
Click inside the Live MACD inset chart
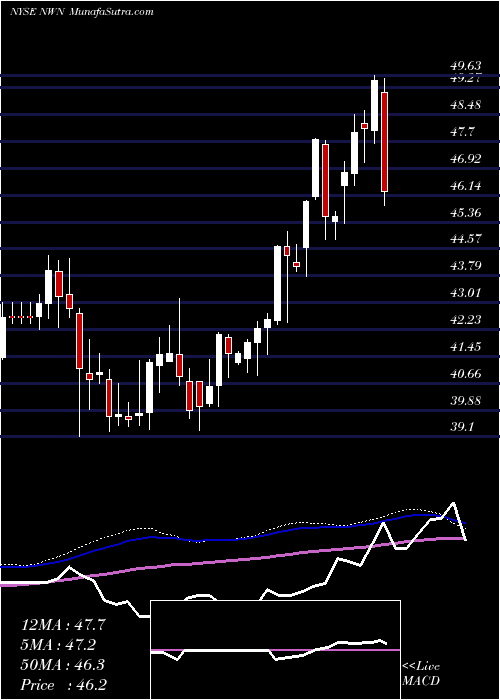(x=276, y=650)
